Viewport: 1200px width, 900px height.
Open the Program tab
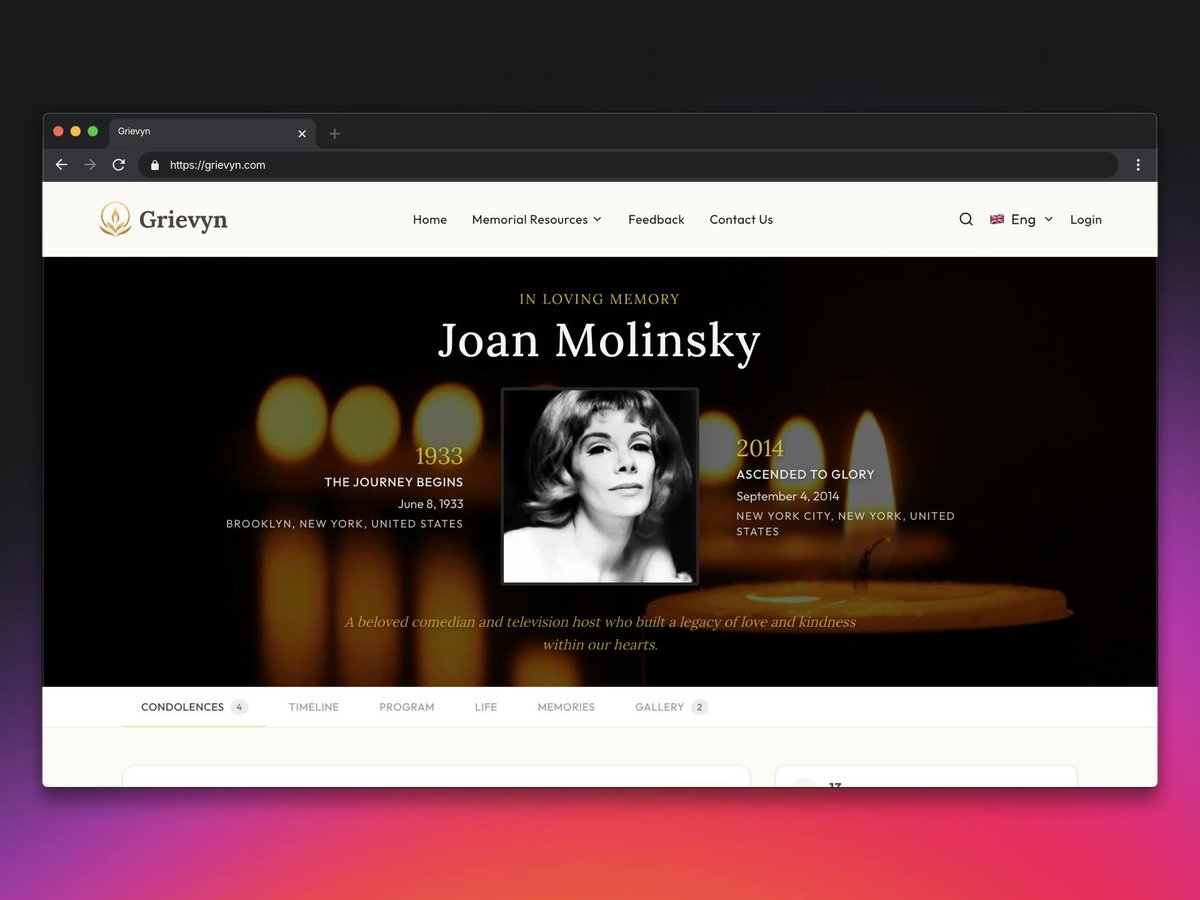[407, 707]
